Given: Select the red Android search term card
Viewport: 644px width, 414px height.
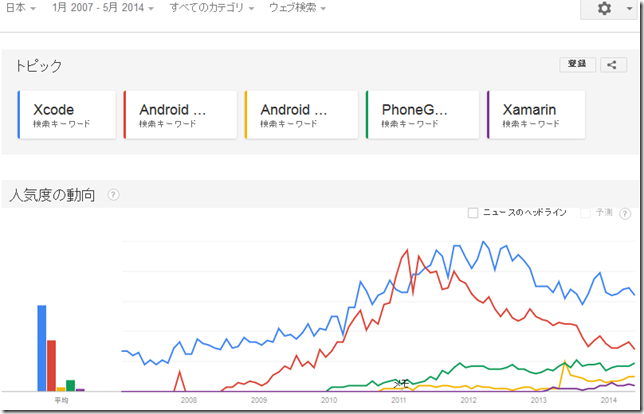Looking at the screenshot, I should [x=180, y=115].
